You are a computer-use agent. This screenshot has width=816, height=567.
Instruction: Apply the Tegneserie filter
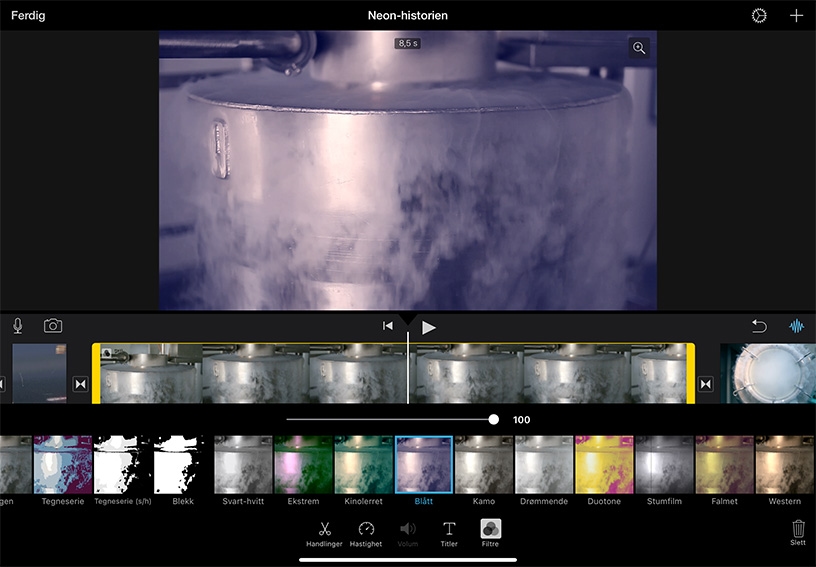[63, 465]
